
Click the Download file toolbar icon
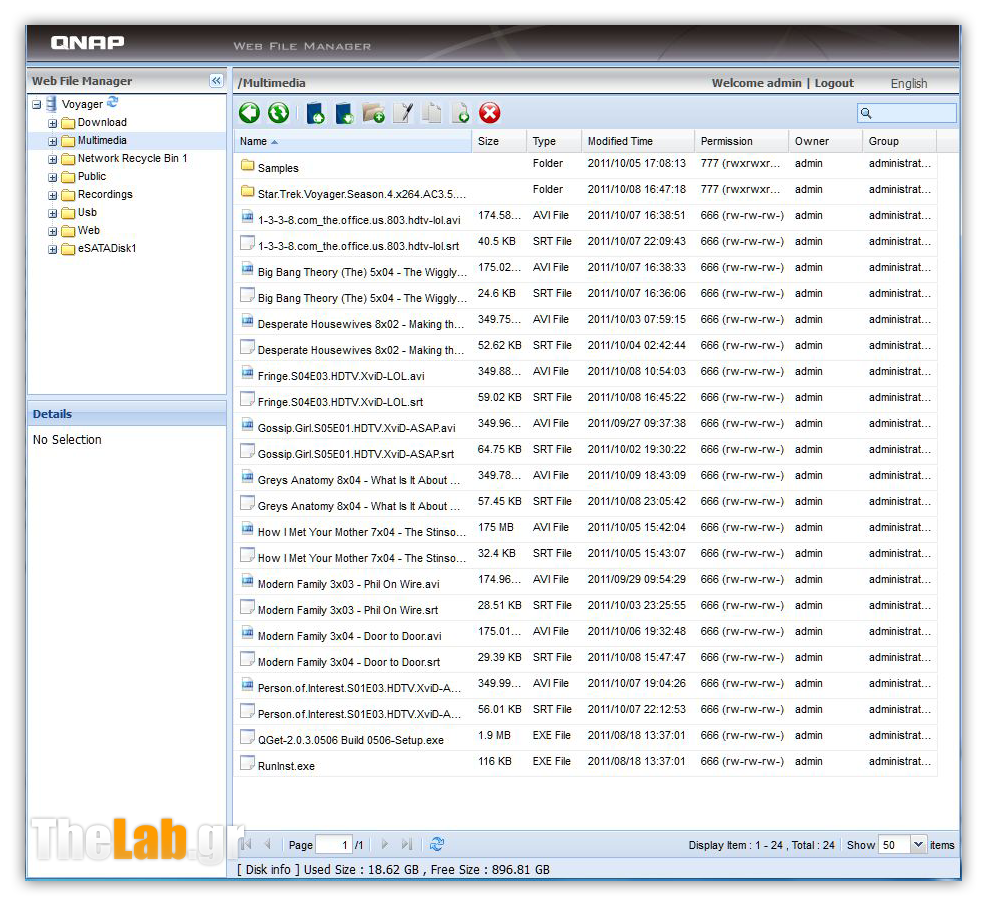tap(344, 113)
